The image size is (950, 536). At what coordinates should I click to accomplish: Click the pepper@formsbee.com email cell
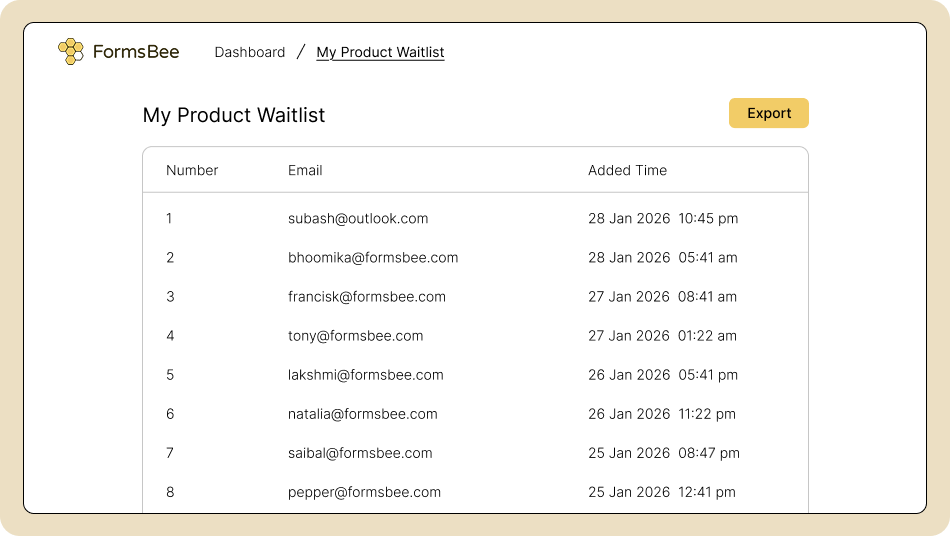click(x=364, y=492)
